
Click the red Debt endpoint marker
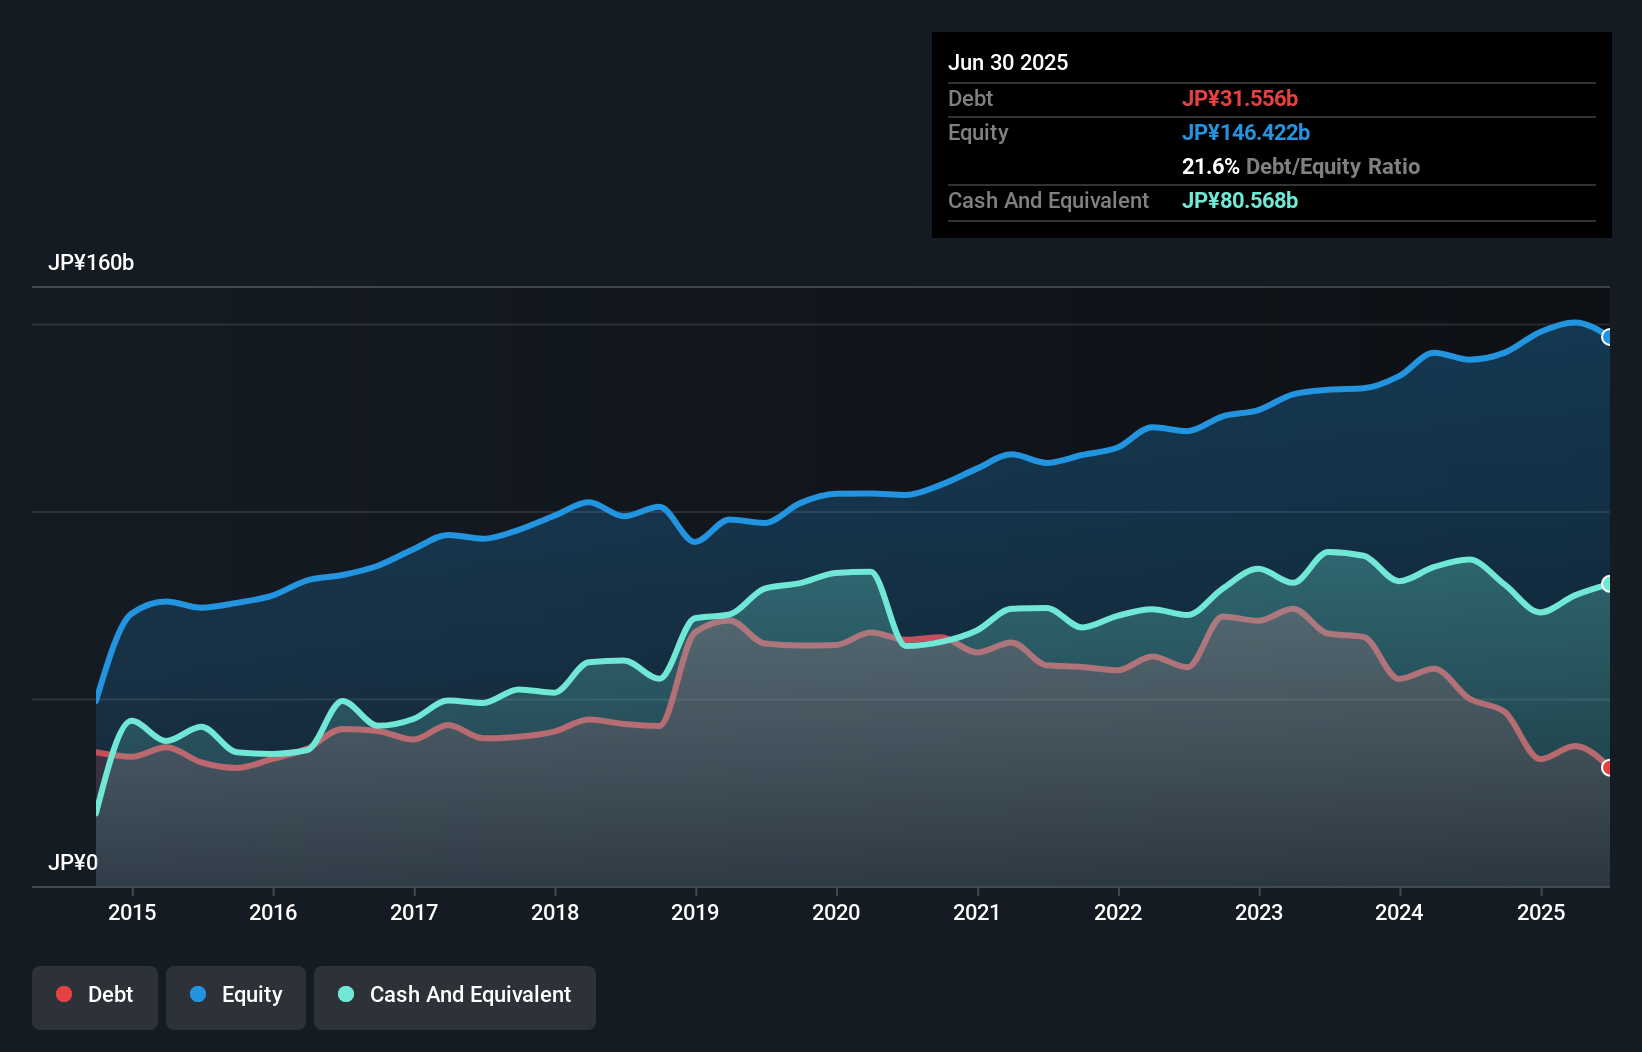1608,768
